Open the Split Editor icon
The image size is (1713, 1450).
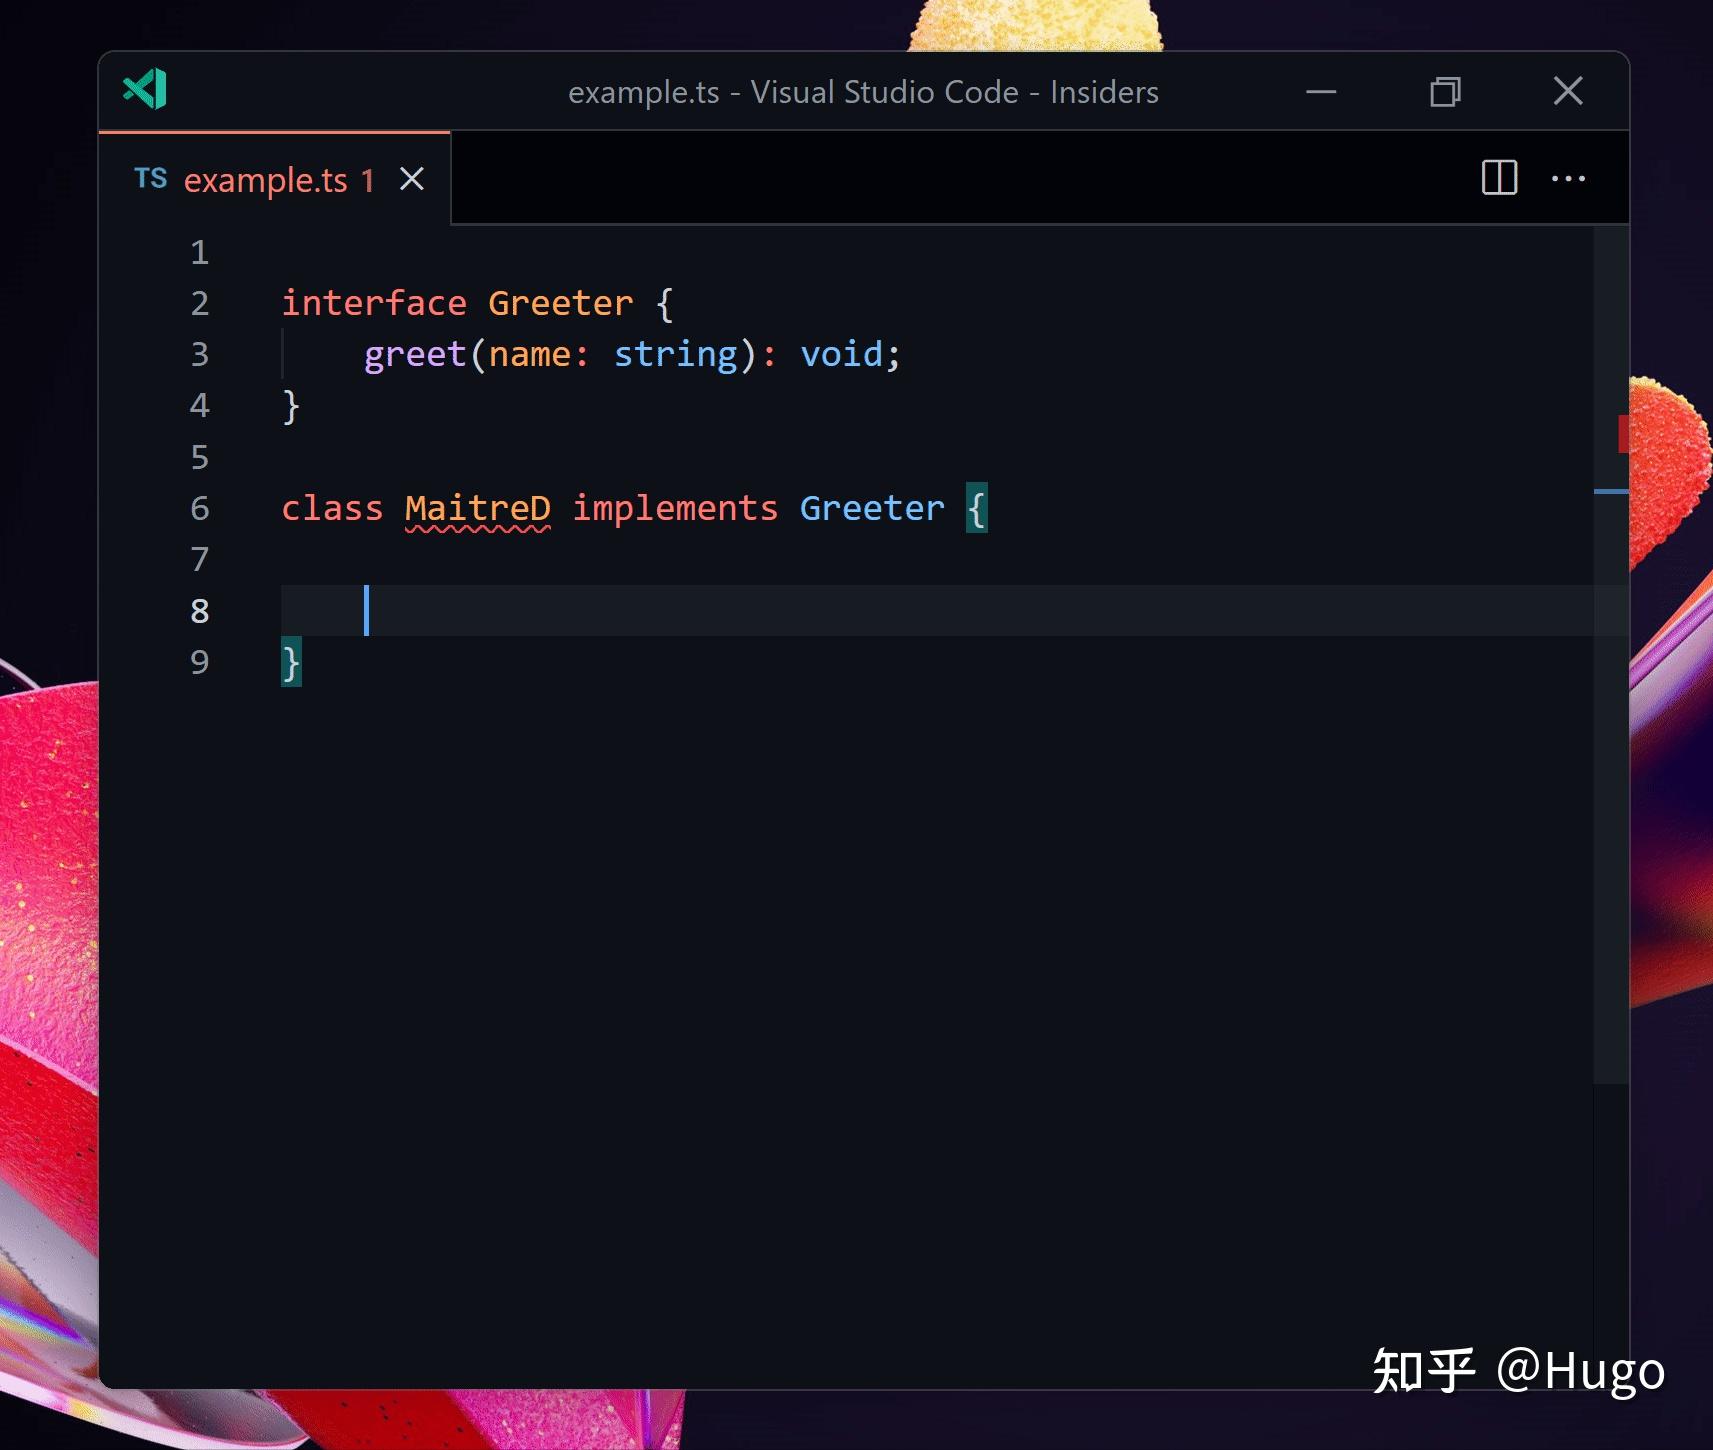click(1500, 178)
